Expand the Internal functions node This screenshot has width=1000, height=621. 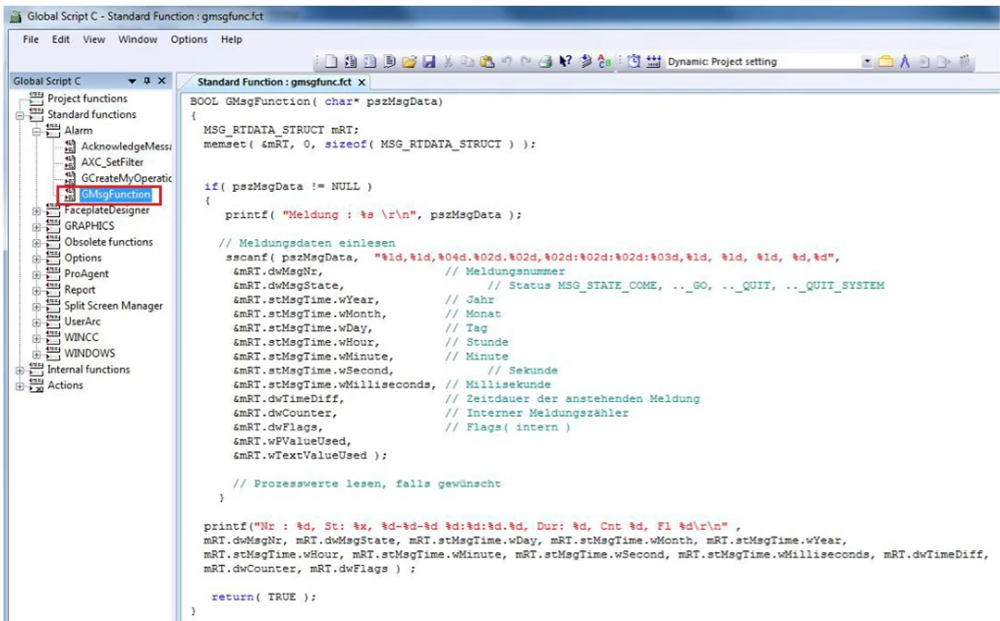pyautogui.click(x=21, y=370)
